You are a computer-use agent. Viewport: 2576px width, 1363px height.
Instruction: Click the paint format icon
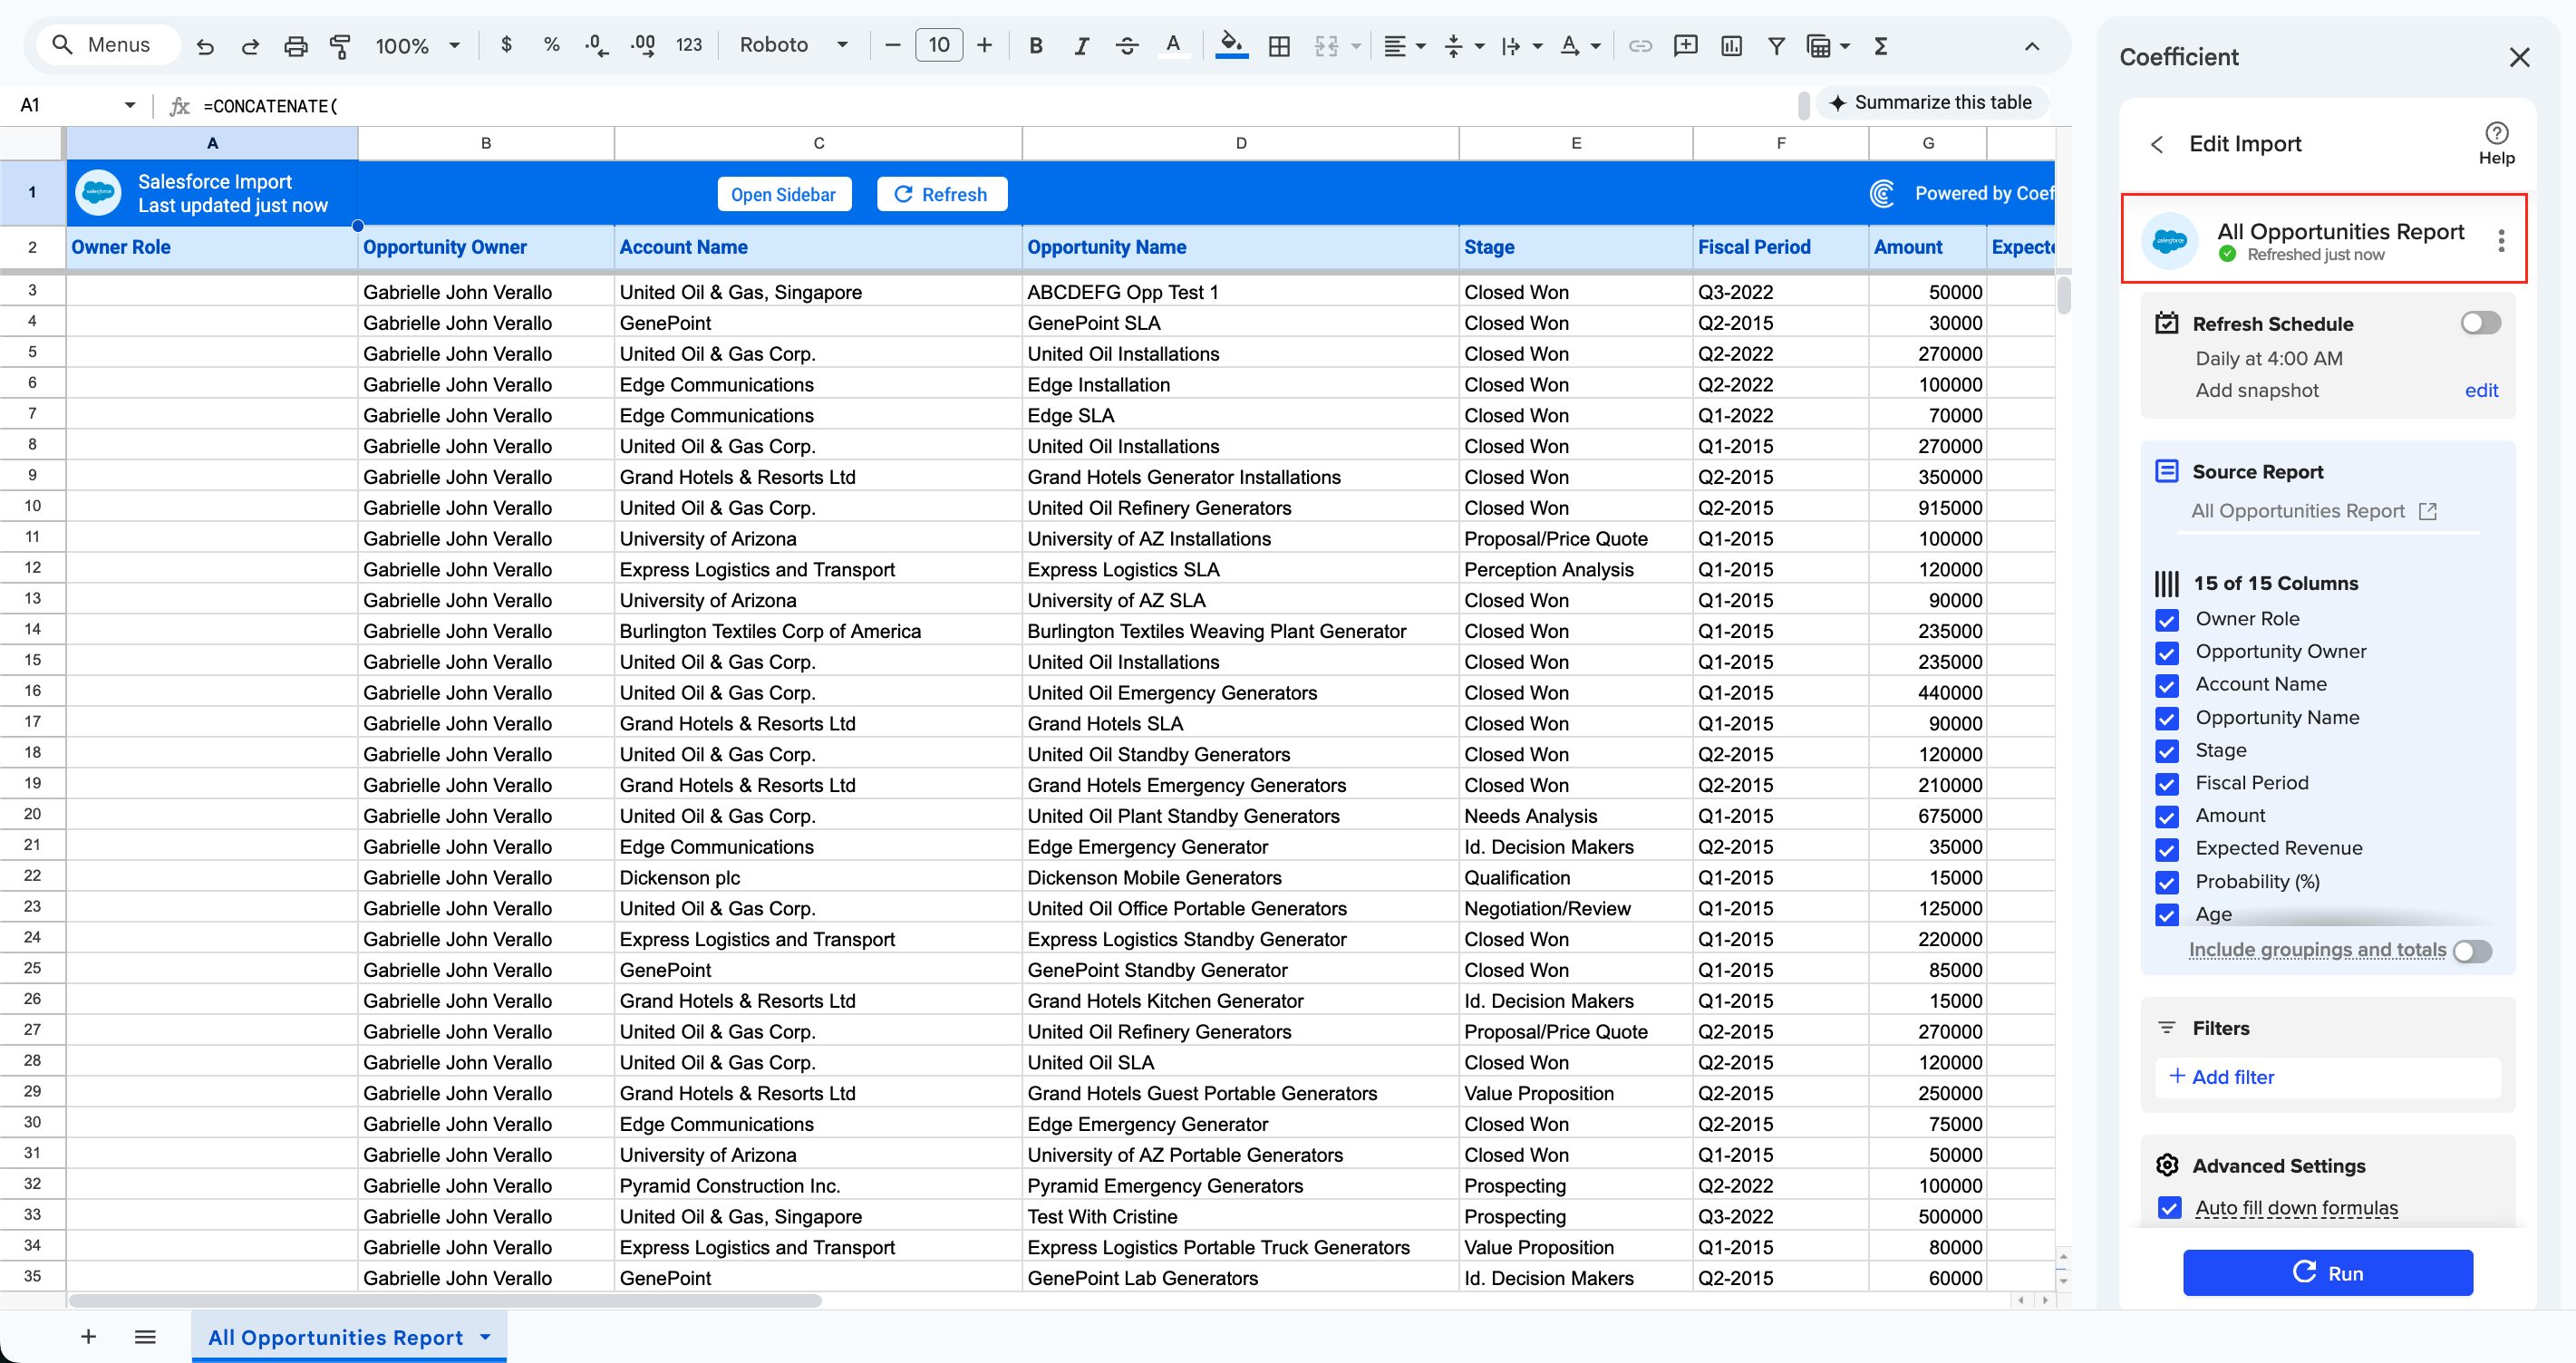[x=340, y=45]
